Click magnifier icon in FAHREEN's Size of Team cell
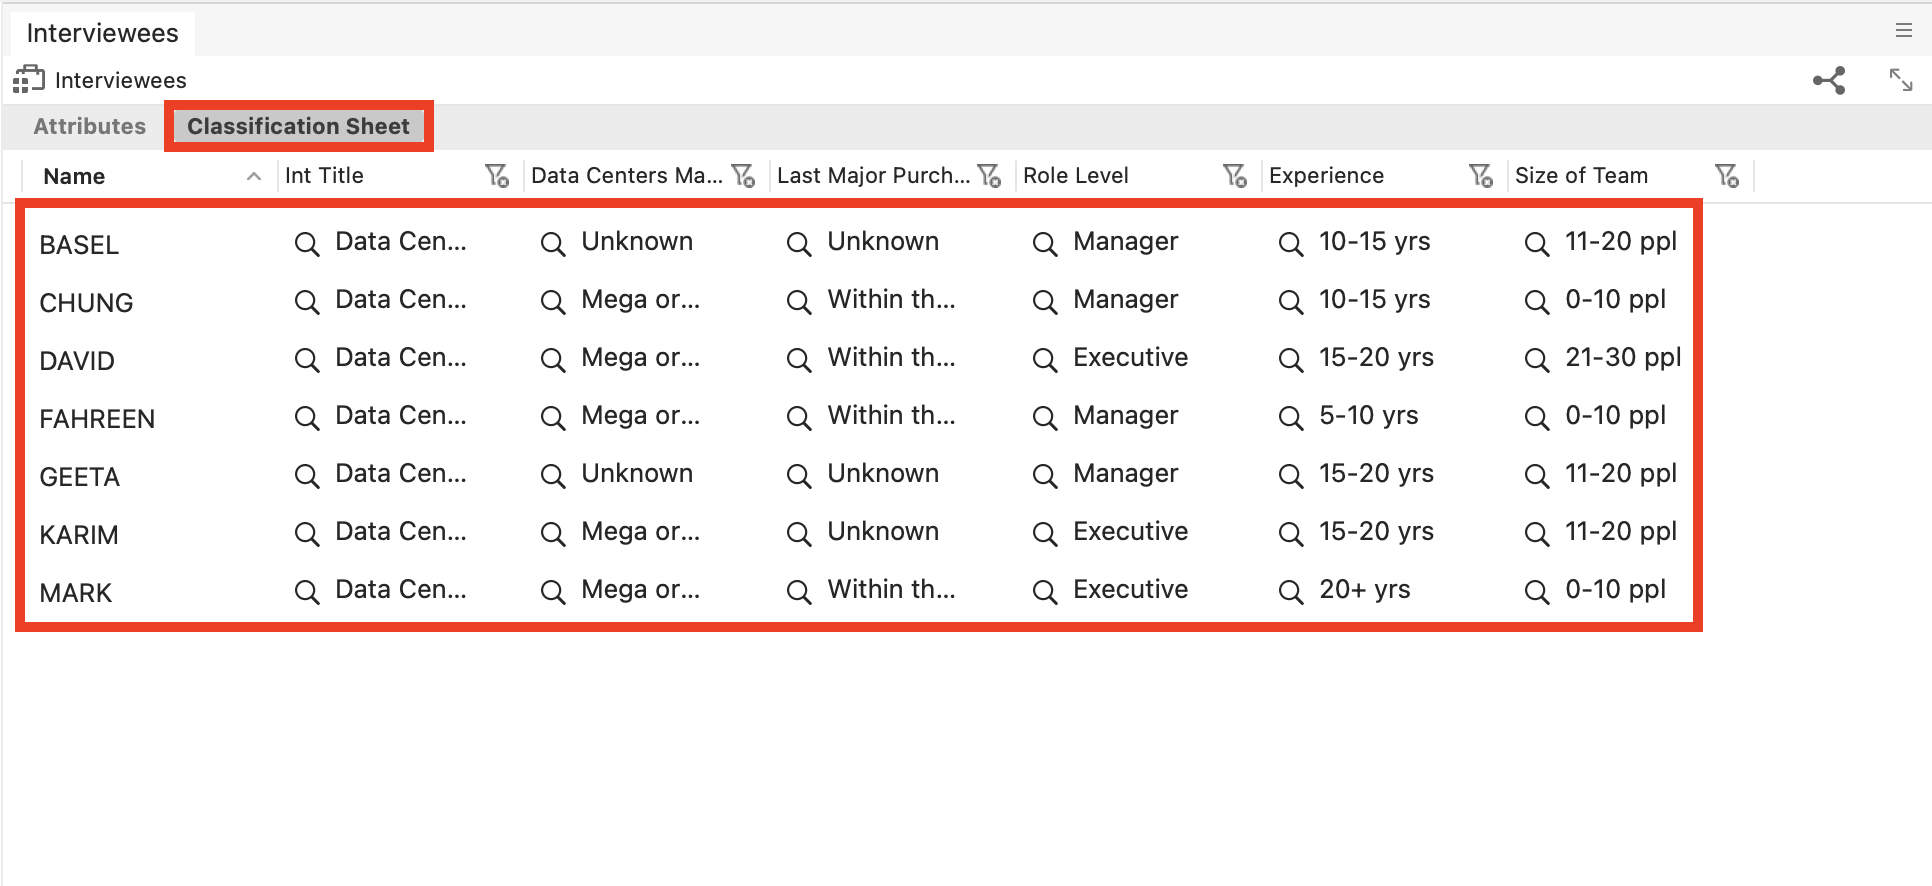 (1537, 418)
